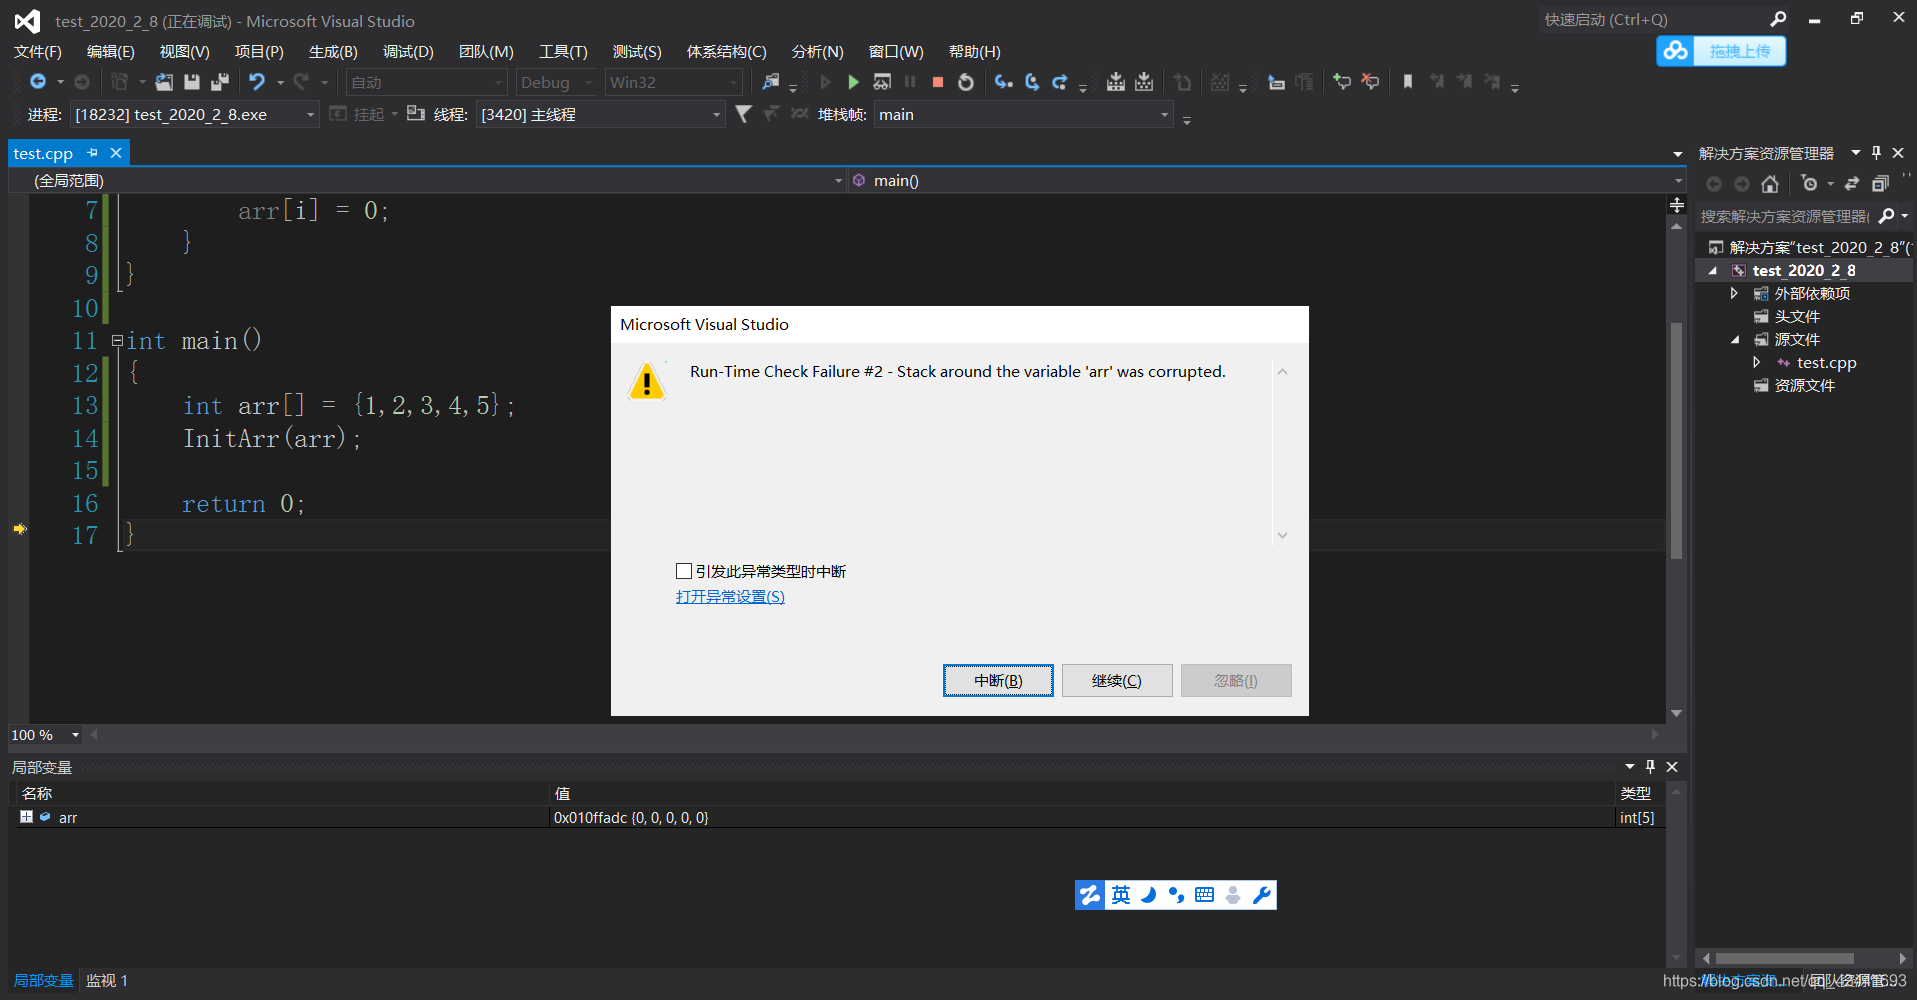Click the Open File toolbar icon

(164, 82)
